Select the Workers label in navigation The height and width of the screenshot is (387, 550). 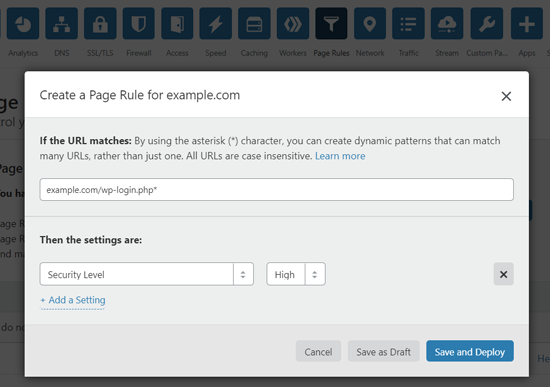pyautogui.click(x=293, y=53)
